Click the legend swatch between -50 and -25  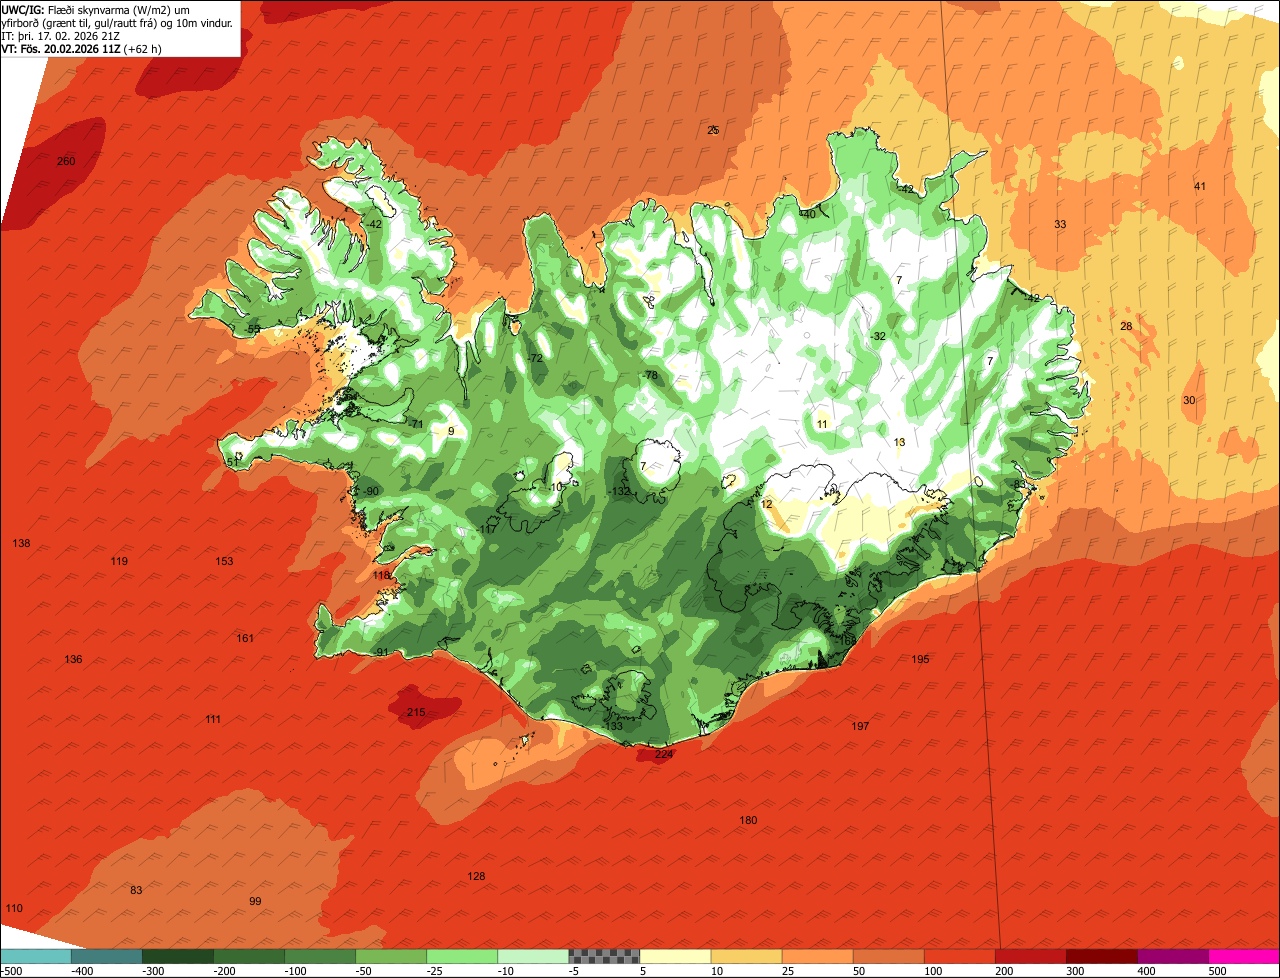coord(391,956)
